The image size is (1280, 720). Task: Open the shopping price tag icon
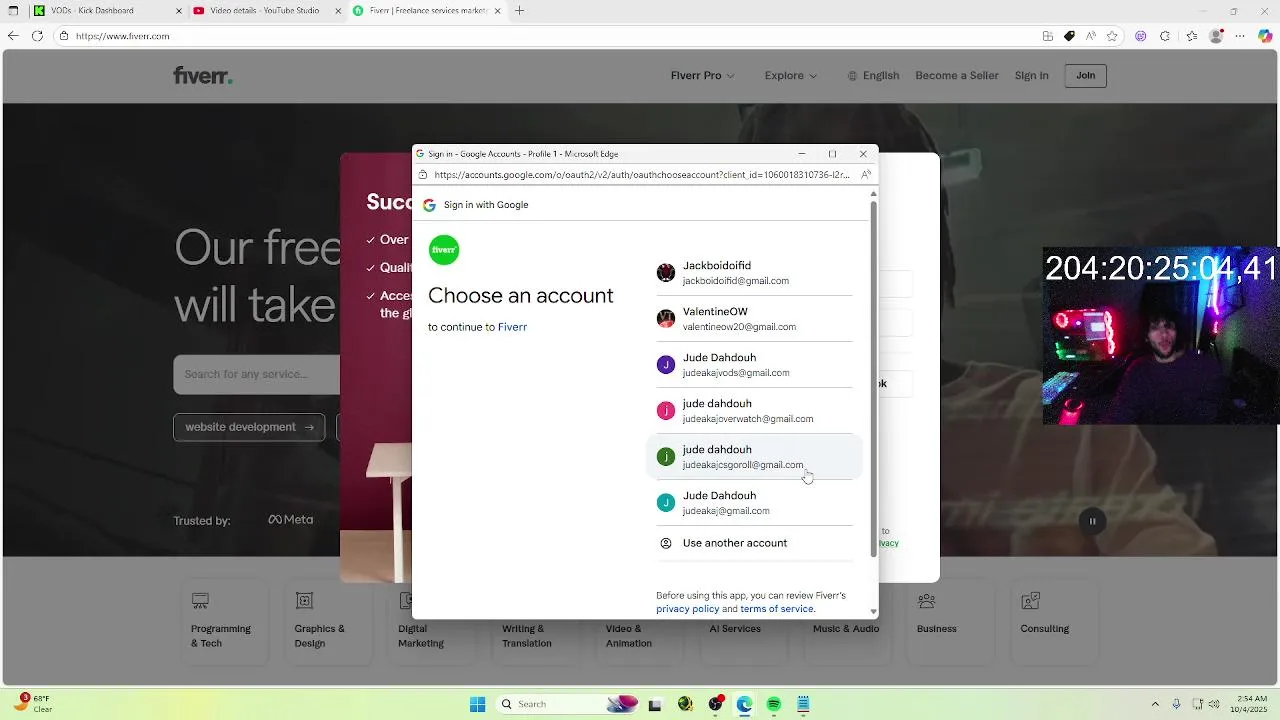(x=1069, y=36)
